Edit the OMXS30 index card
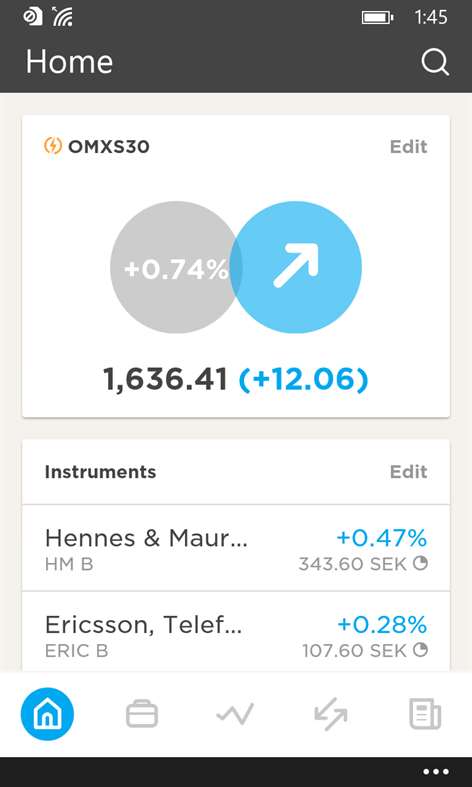This screenshot has height=787, width=472. click(408, 147)
